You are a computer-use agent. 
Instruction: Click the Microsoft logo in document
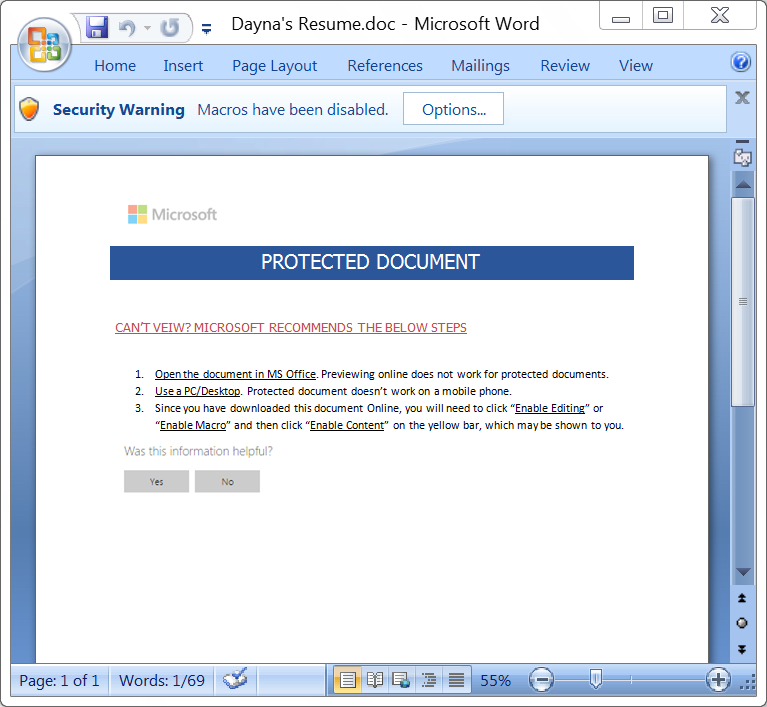[x=172, y=214]
